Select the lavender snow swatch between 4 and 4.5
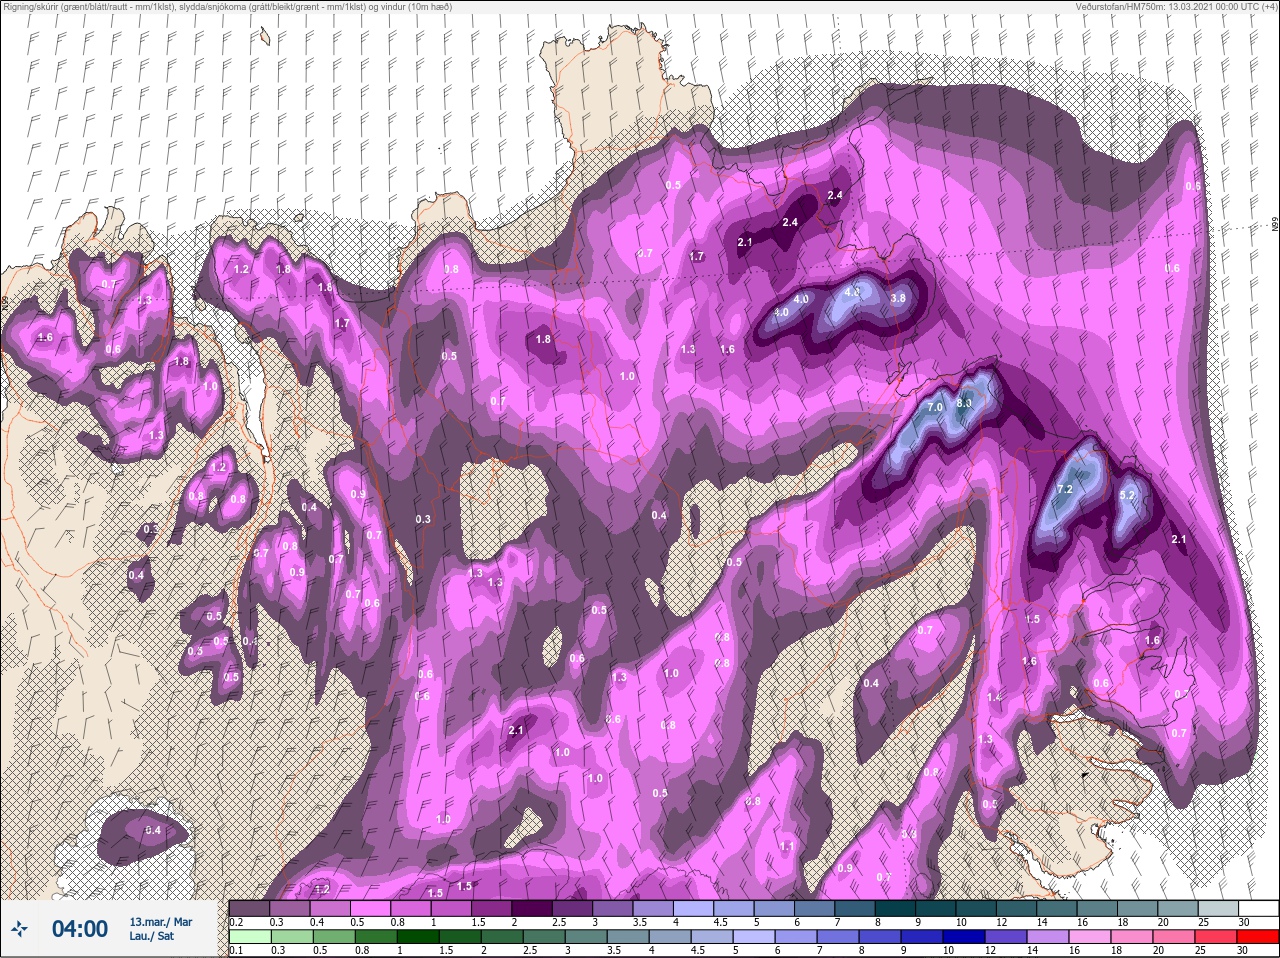1280x958 pixels. tap(695, 908)
